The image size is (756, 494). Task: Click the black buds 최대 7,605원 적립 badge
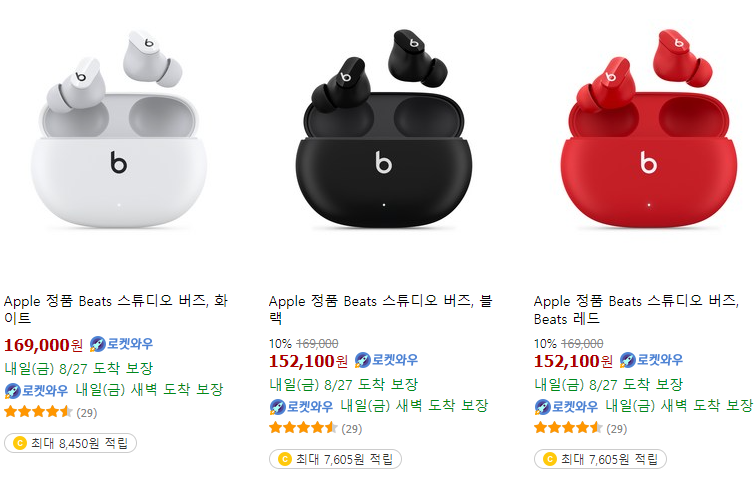tap(336, 459)
